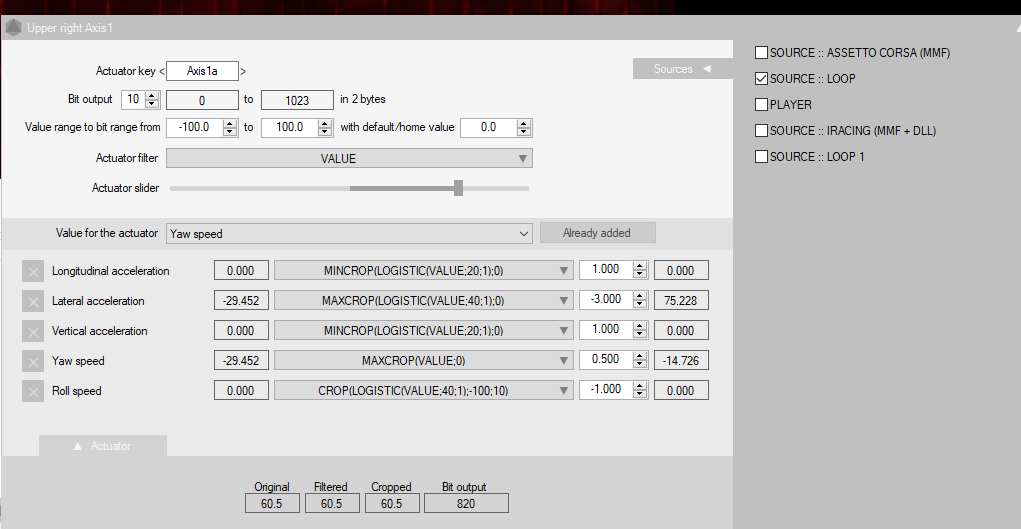The width and height of the screenshot is (1021, 529).
Task: Open the Value for the actuator dropdown
Action: (349, 233)
